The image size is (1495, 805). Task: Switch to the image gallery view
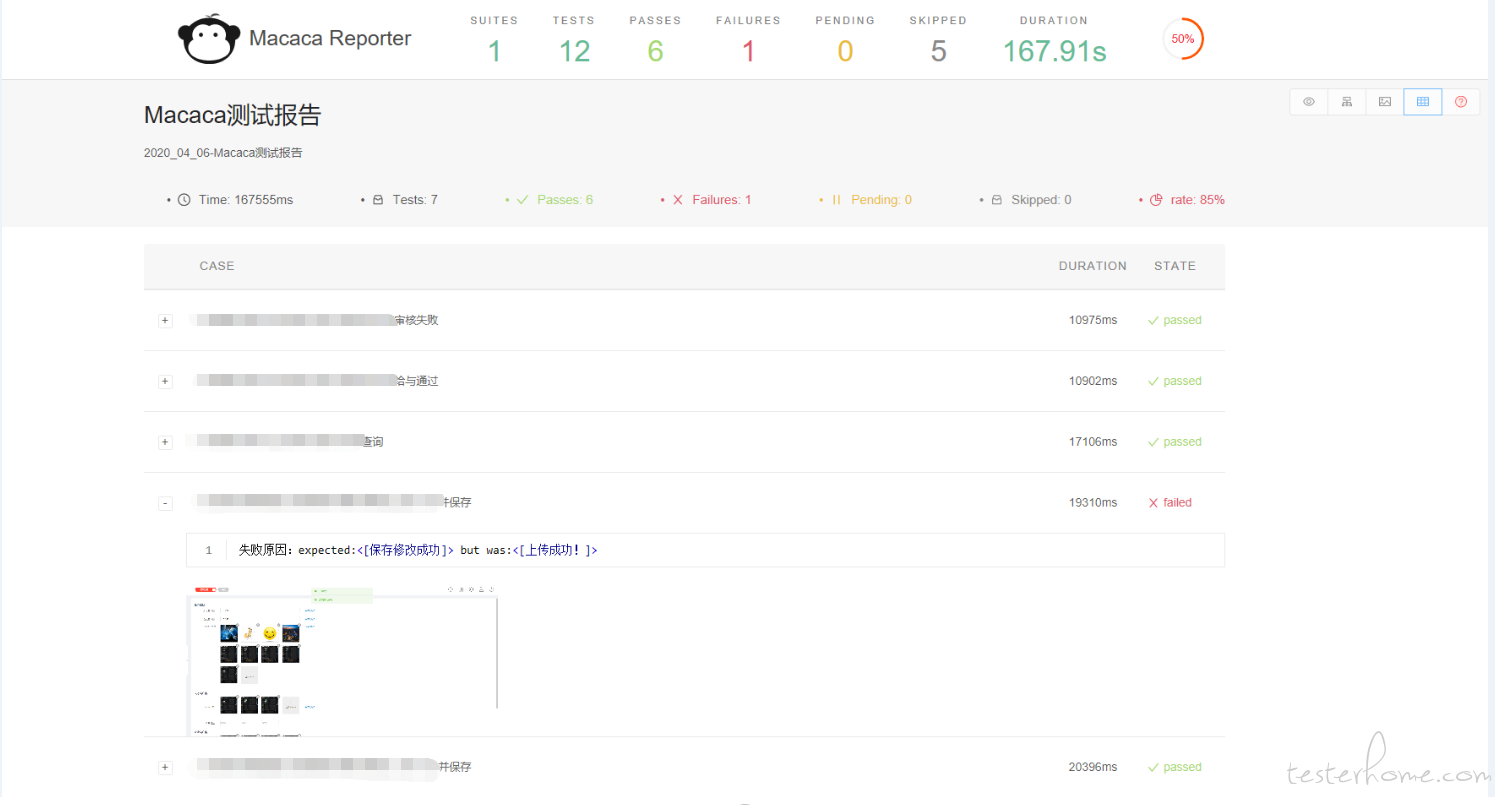pyautogui.click(x=1385, y=102)
